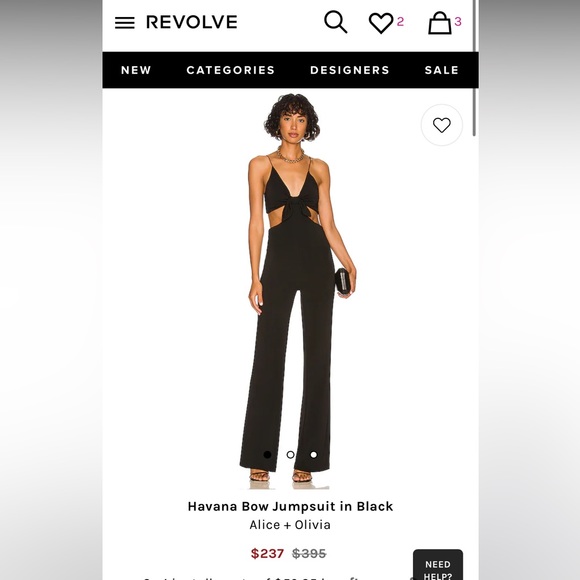This screenshot has height=580, width=580.
Task: Select the first image carousel dot
Action: click(267, 455)
